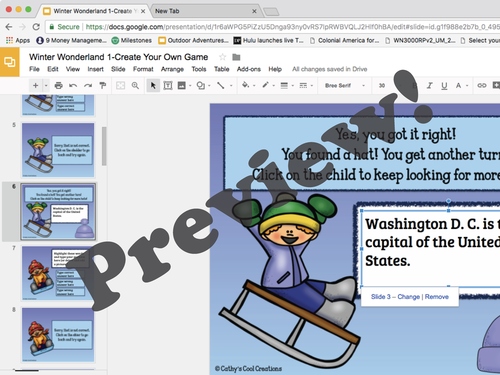Image resolution: width=500 pixels, height=375 pixels.
Task: Click the presentation title text
Action: point(118,57)
